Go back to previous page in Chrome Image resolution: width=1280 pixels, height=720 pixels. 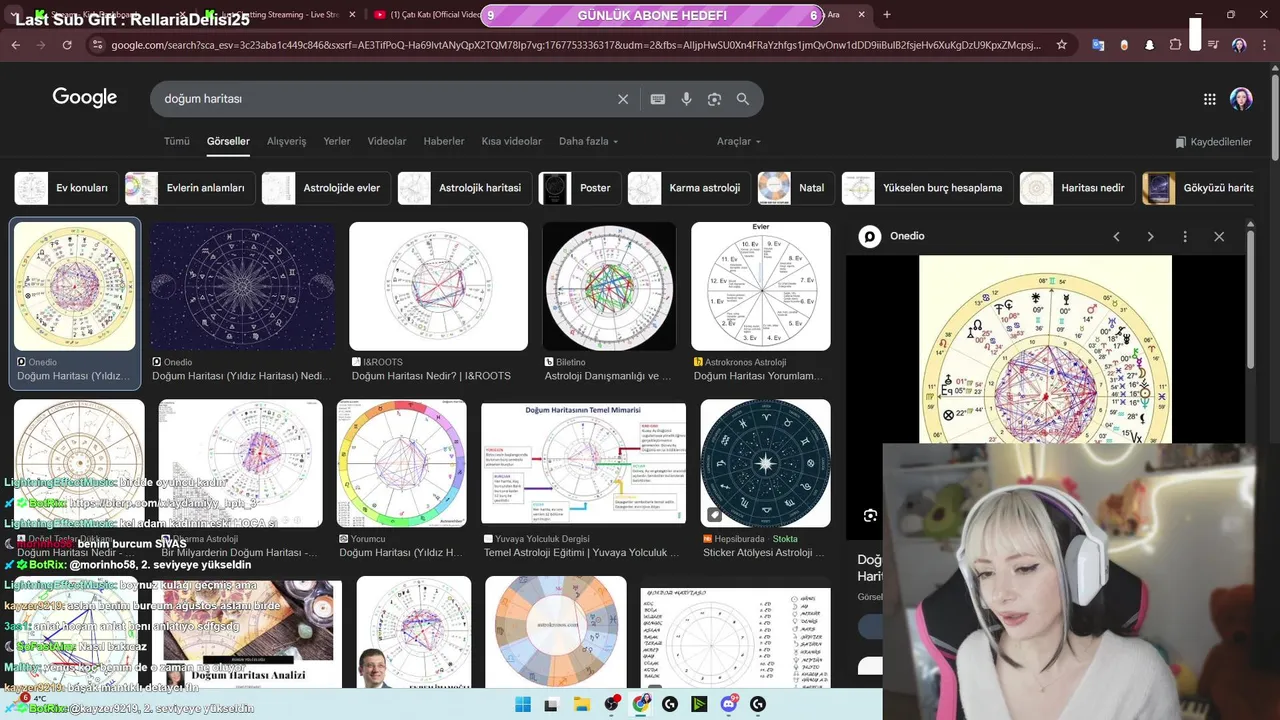pos(15,45)
